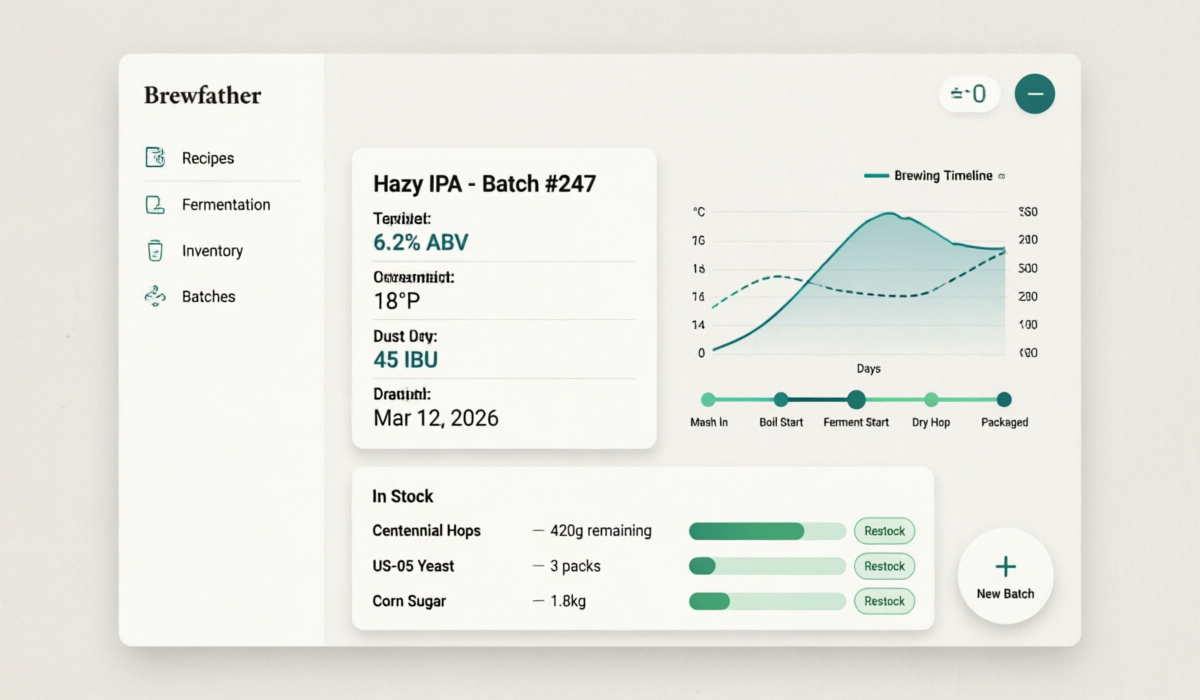Viewport: 1200px width, 700px height.
Task: Click the 45 IBU value
Action: tap(405, 360)
